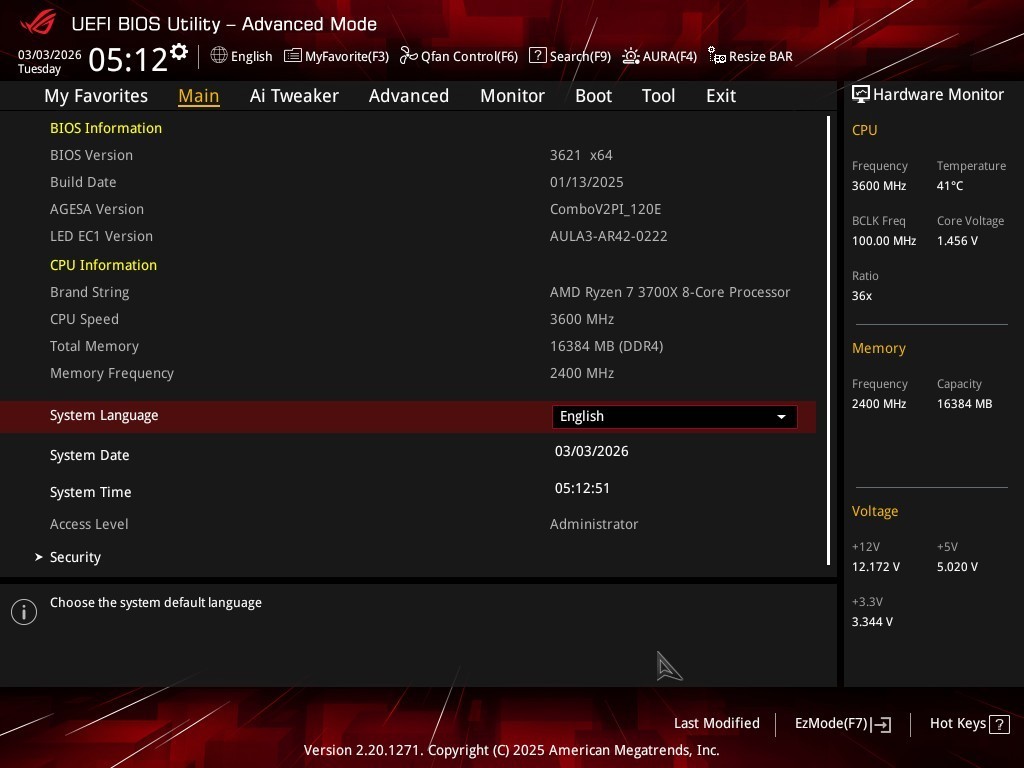Select the System Time label
The height and width of the screenshot is (768, 1024).
point(90,492)
